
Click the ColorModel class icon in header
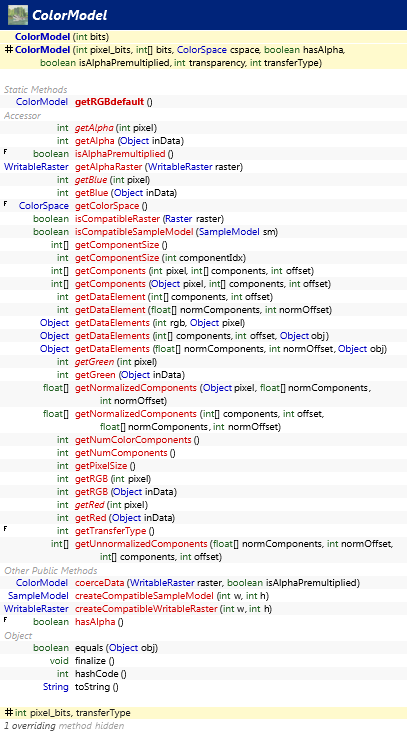point(18,15)
